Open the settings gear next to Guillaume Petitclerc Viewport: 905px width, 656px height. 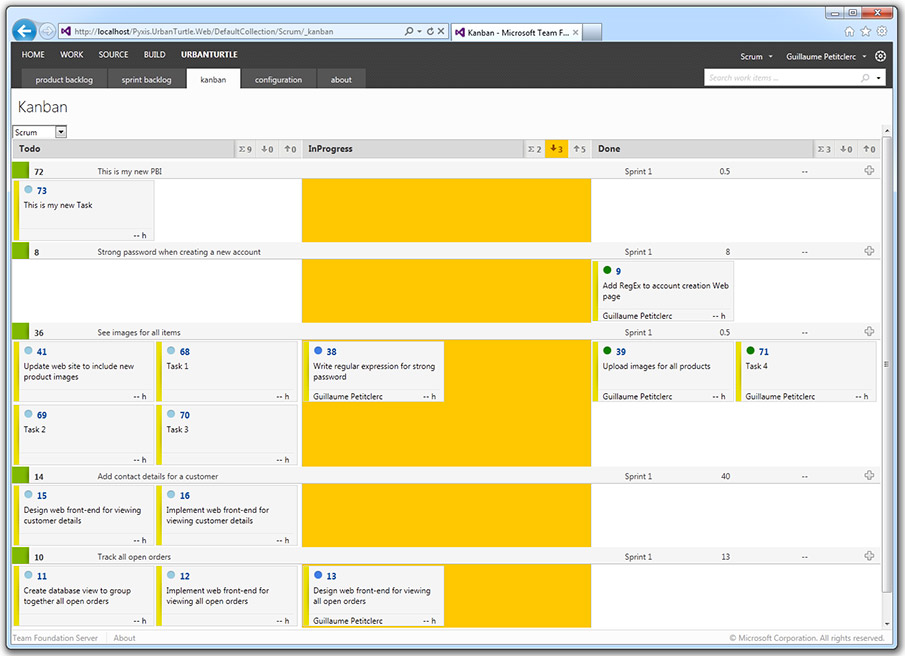coord(881,56)
